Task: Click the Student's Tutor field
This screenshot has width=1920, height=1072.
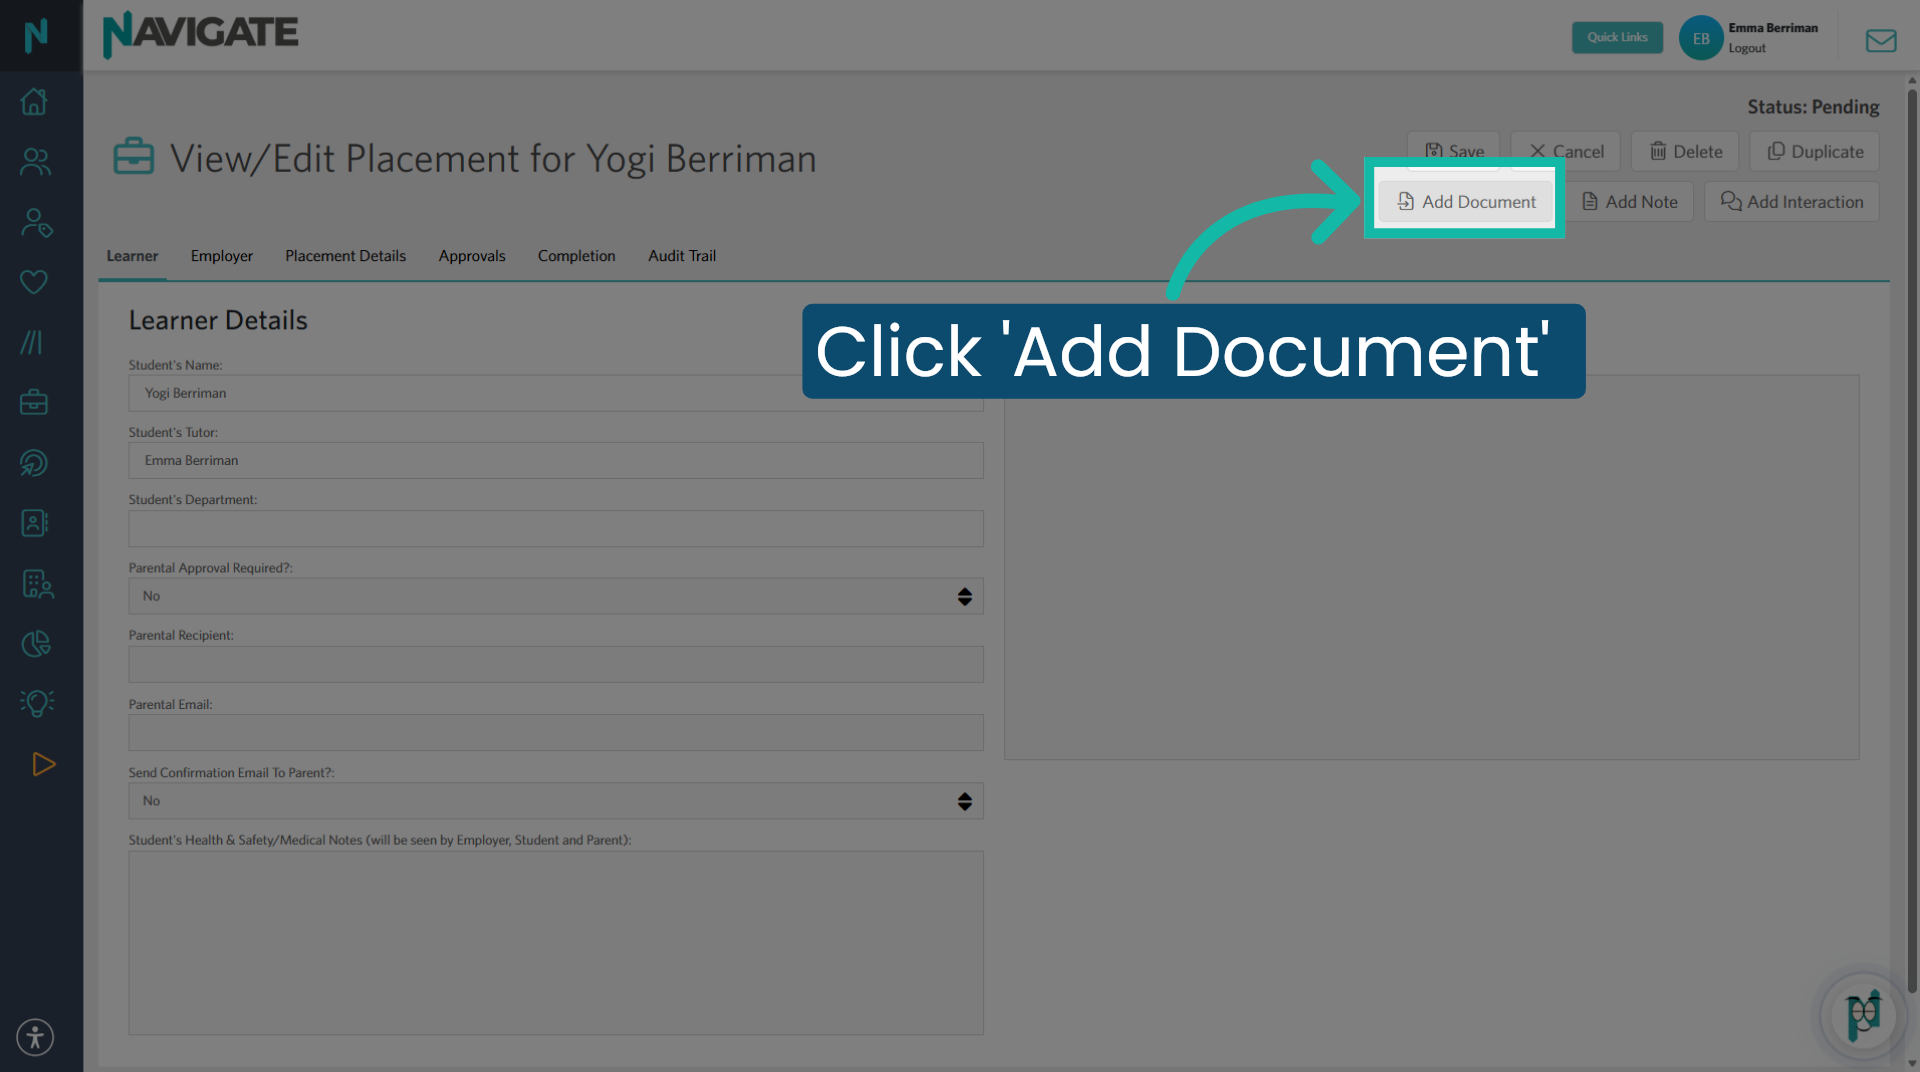Action: [x=556, y=461]
